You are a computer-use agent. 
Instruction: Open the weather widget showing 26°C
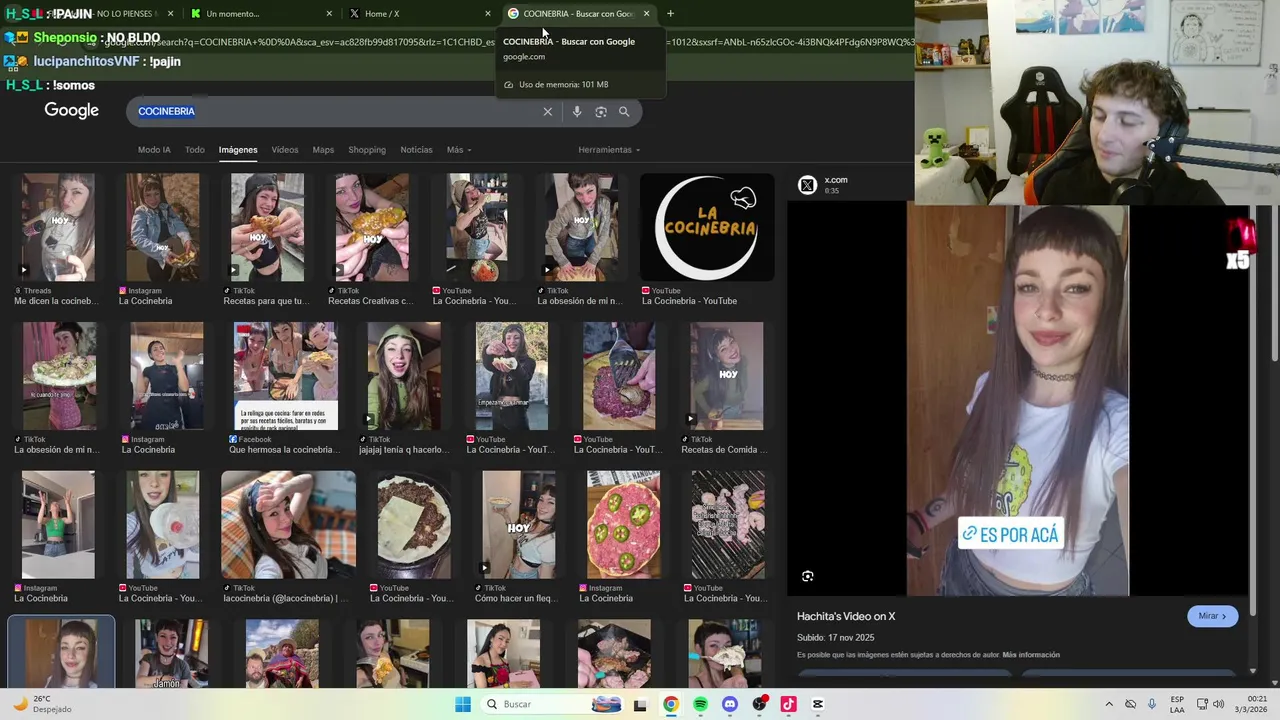point(42,704)
